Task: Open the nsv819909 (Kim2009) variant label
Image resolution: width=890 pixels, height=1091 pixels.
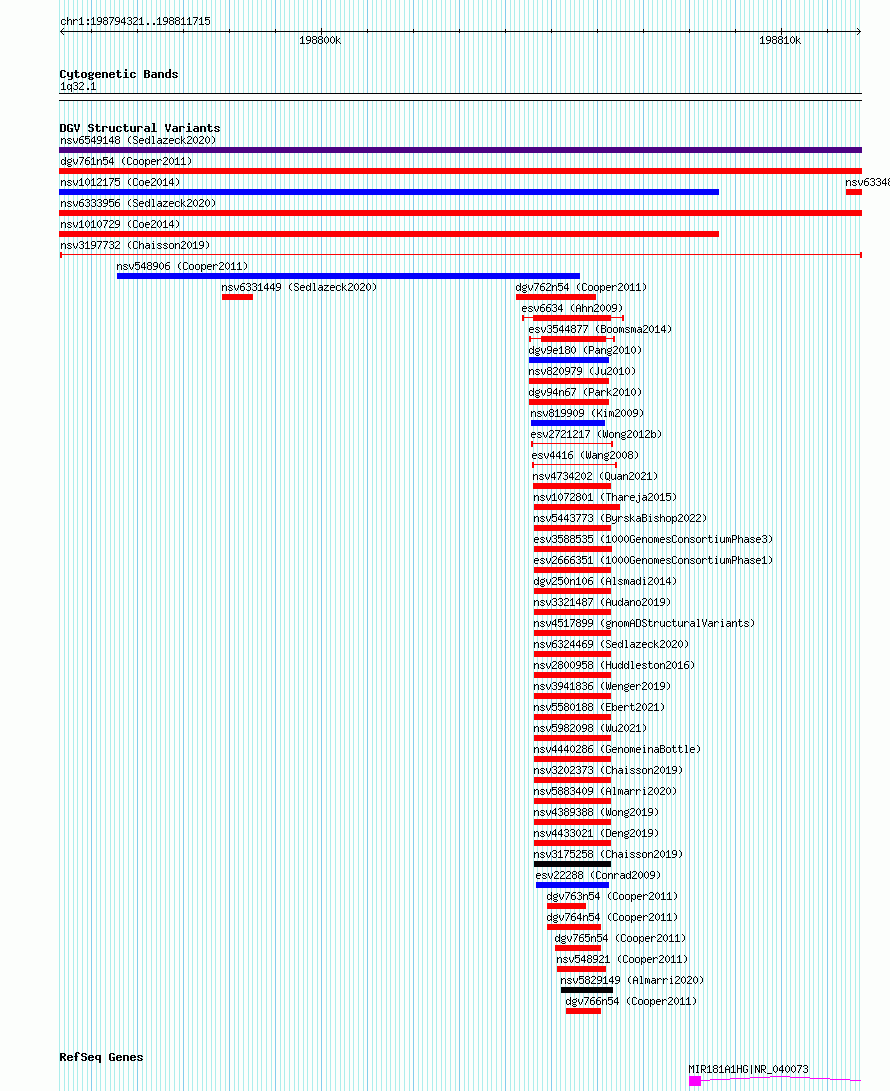Action: [587, 413]
